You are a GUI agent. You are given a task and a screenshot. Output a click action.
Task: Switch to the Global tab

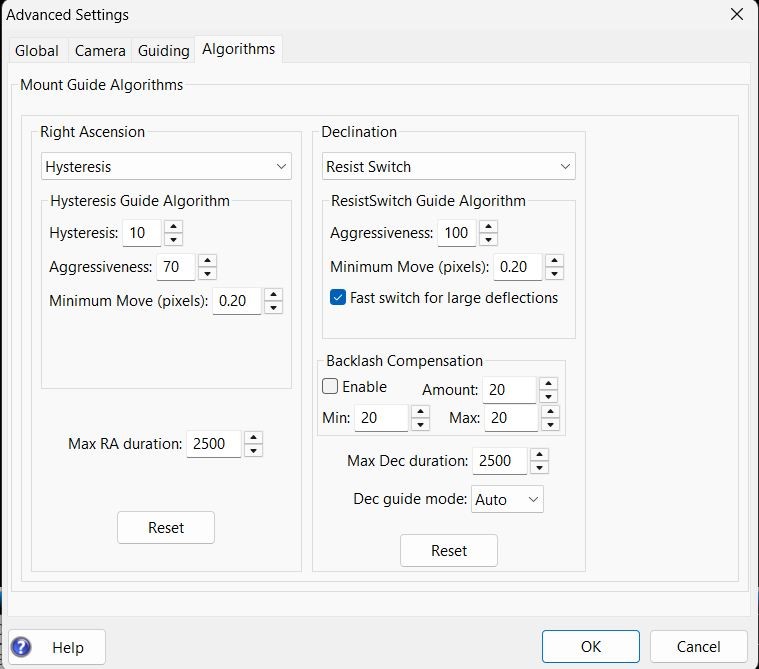[37, 50]
